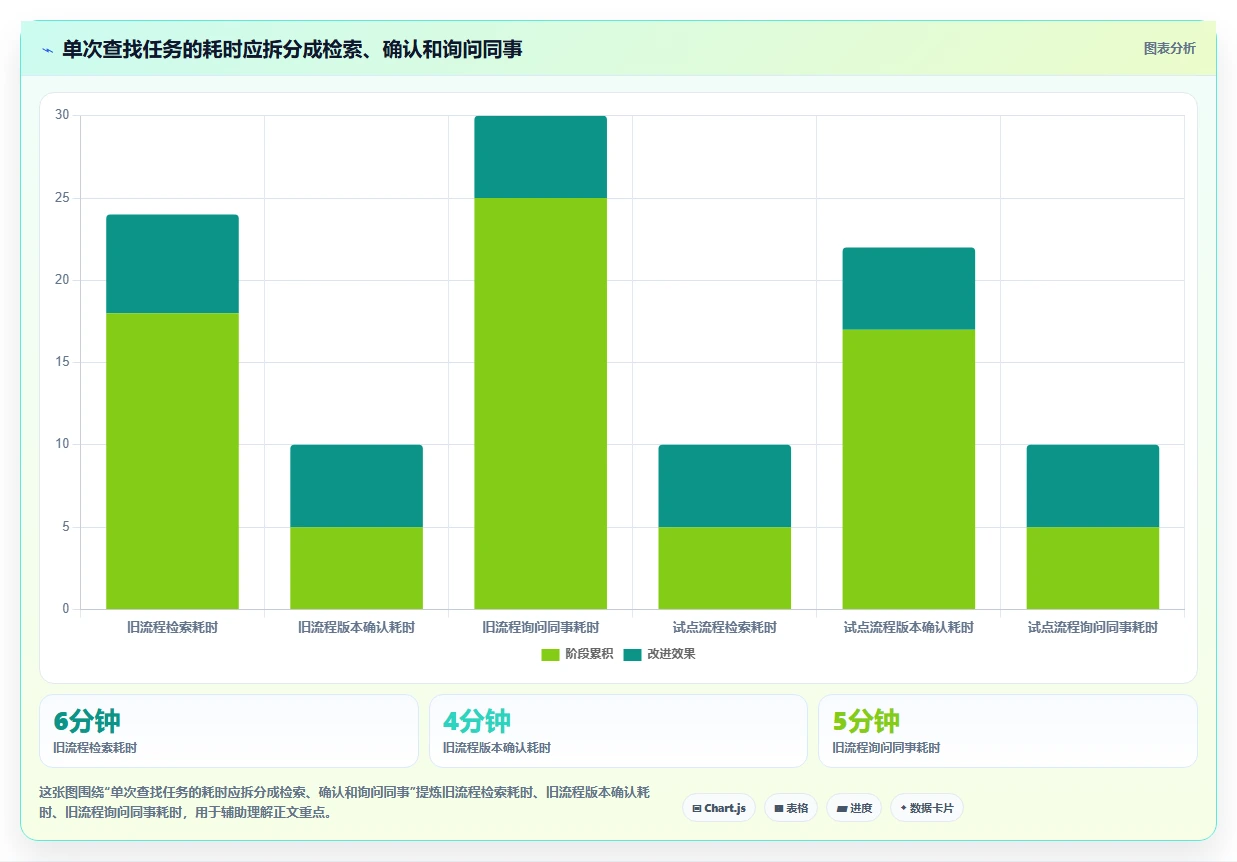Click the y-axis value 25
The image size is (1237, 862).
click(x=62, y=198)
